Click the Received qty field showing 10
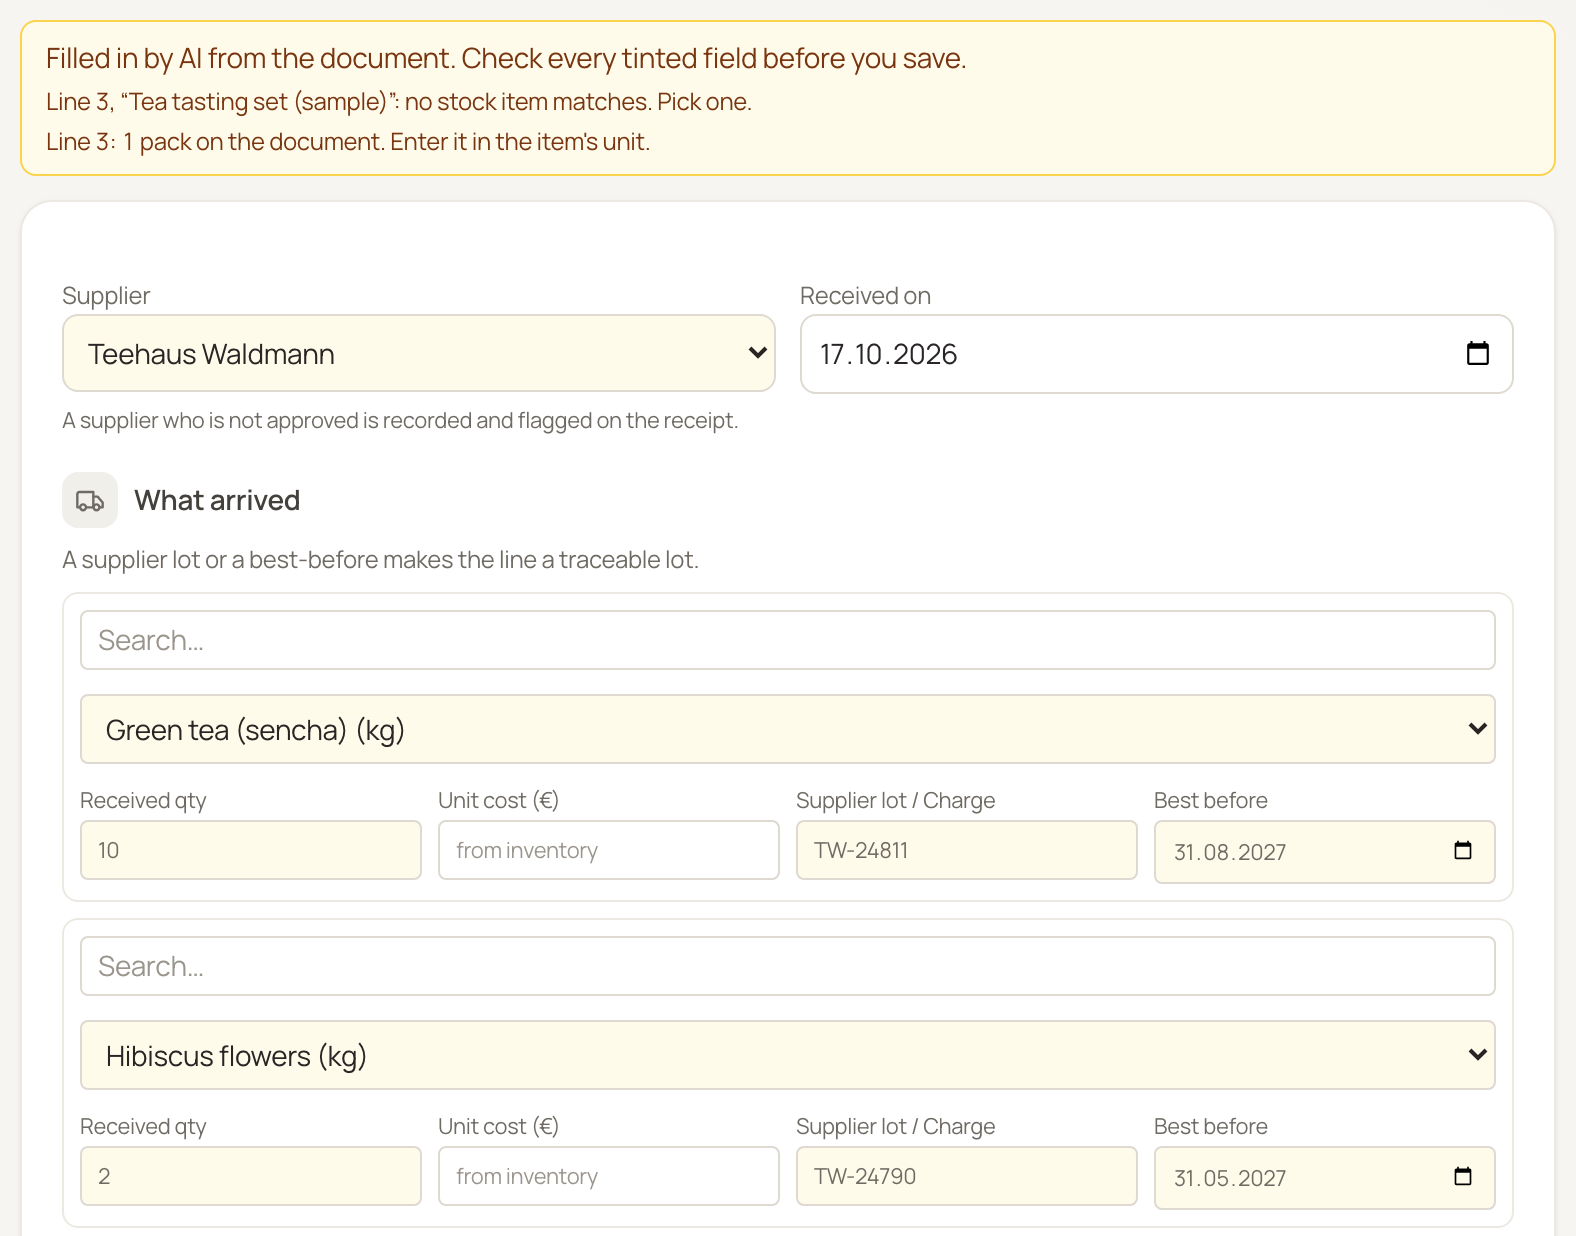 pyautogui.click(x=251, y=850)
